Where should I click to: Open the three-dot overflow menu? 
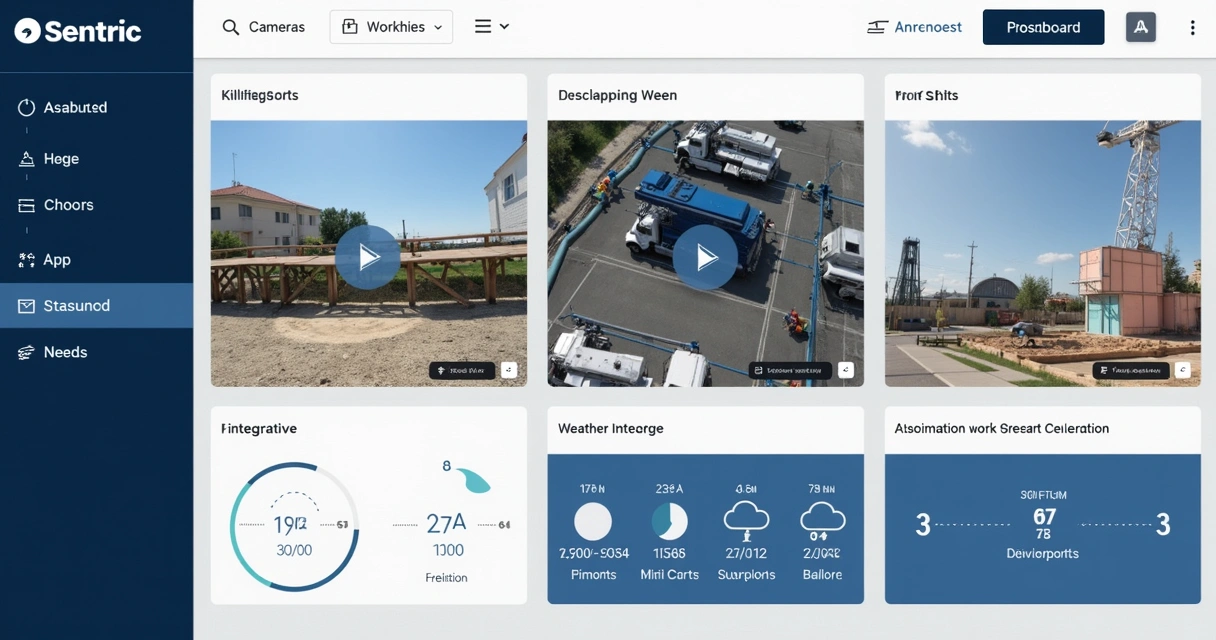pyautogui.click(x=1192, y=27)
